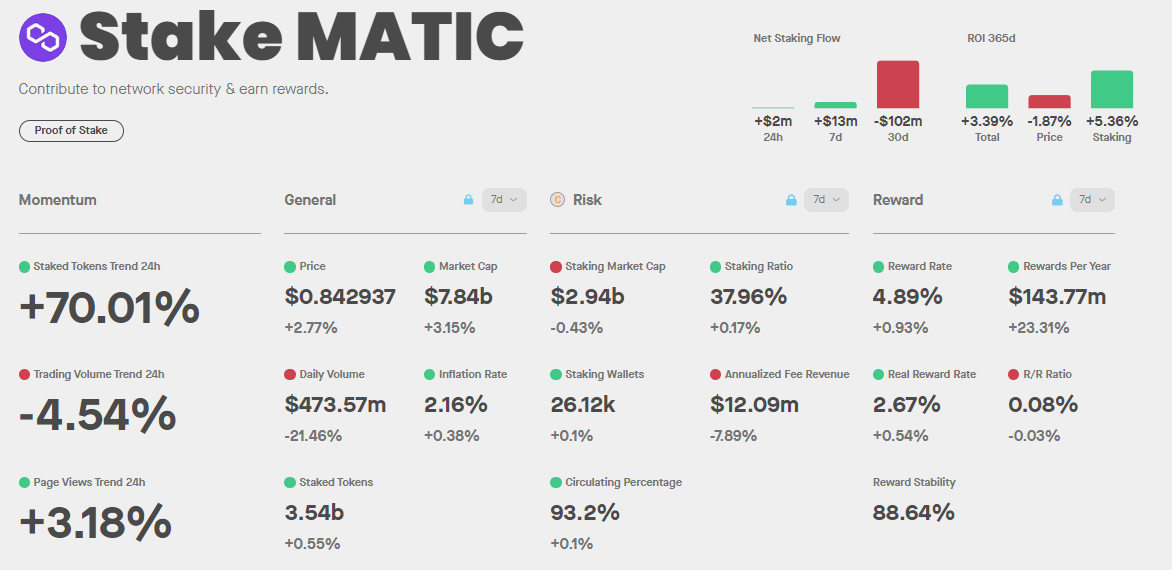
Task: Click the lock icon in Reward section
Action: 1057,200
